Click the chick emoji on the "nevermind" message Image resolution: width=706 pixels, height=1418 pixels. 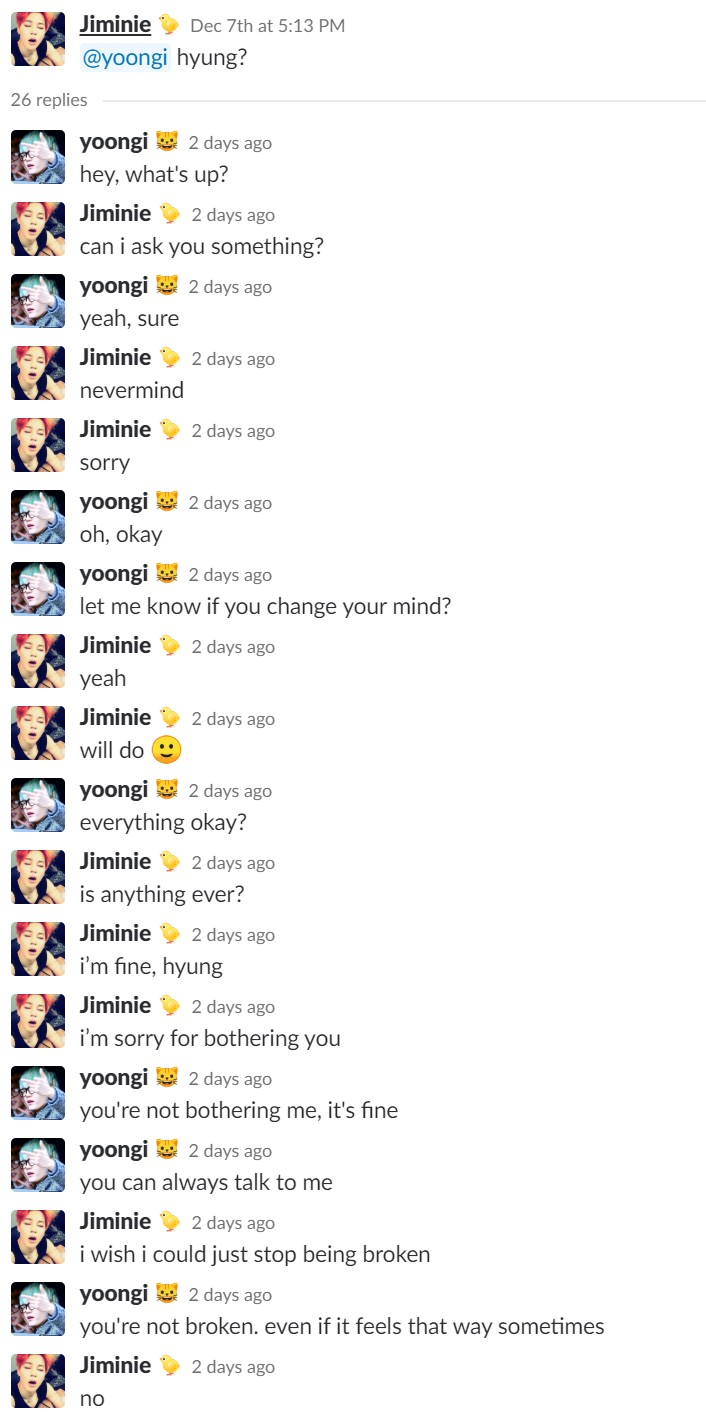[170, 358]
